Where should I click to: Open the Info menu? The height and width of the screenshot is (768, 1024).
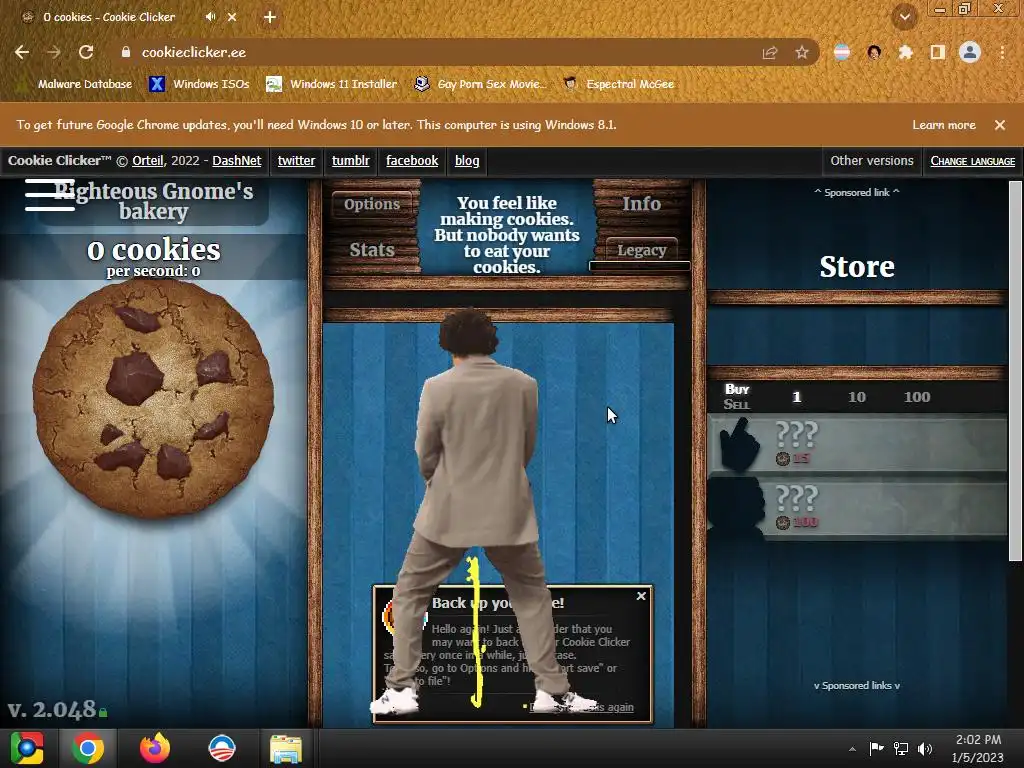click(641, 204)
